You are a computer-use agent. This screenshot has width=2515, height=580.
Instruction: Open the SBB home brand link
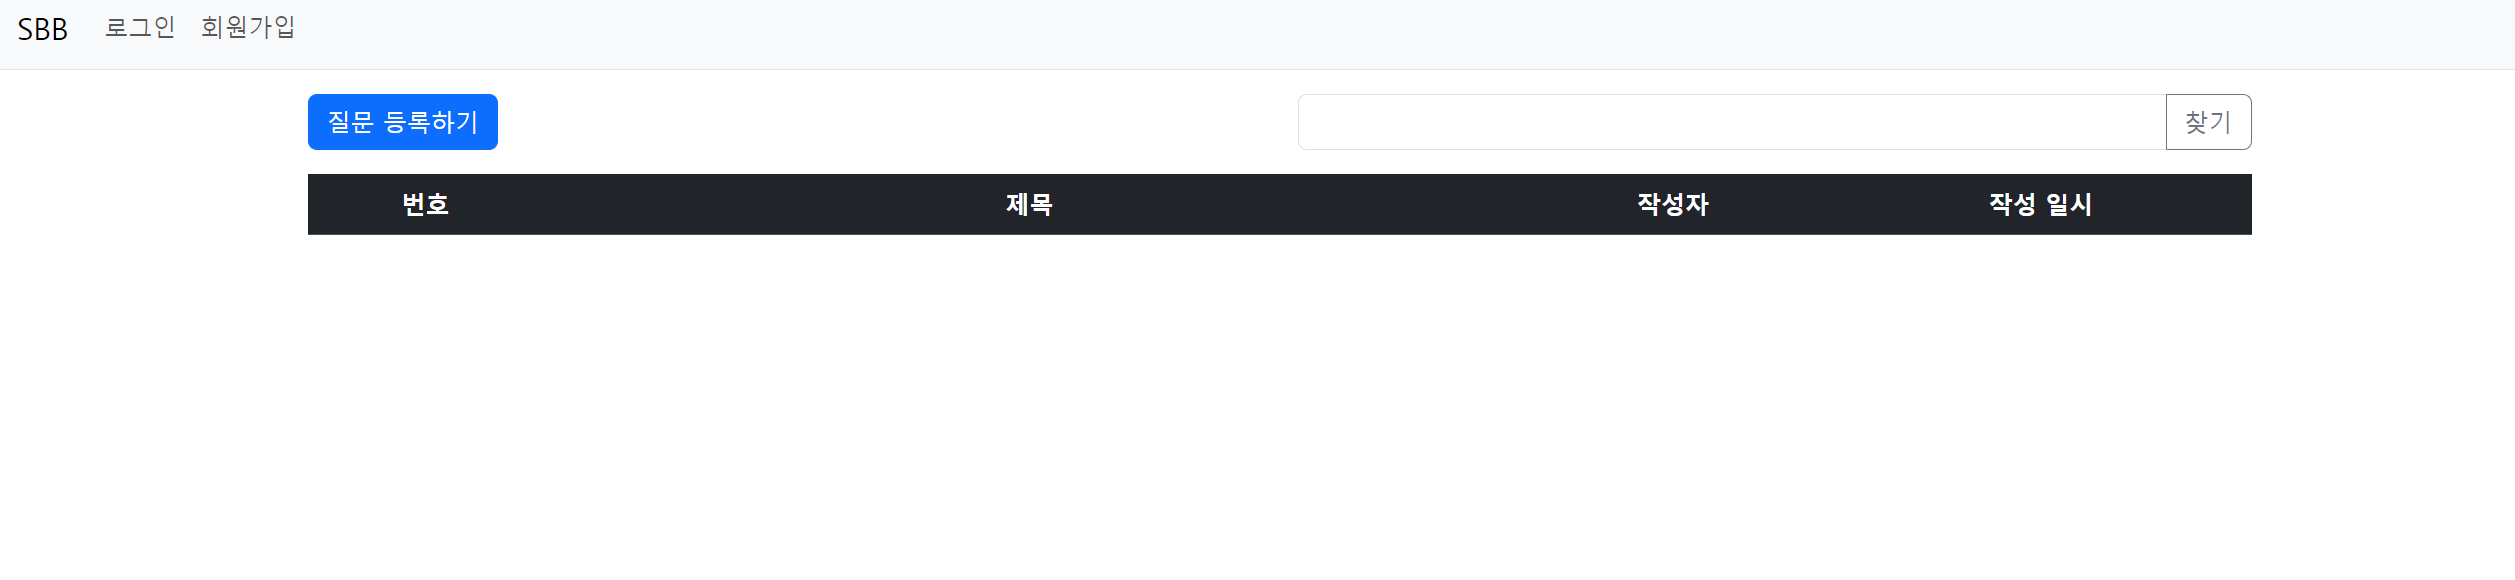click(x=43, y=29)
